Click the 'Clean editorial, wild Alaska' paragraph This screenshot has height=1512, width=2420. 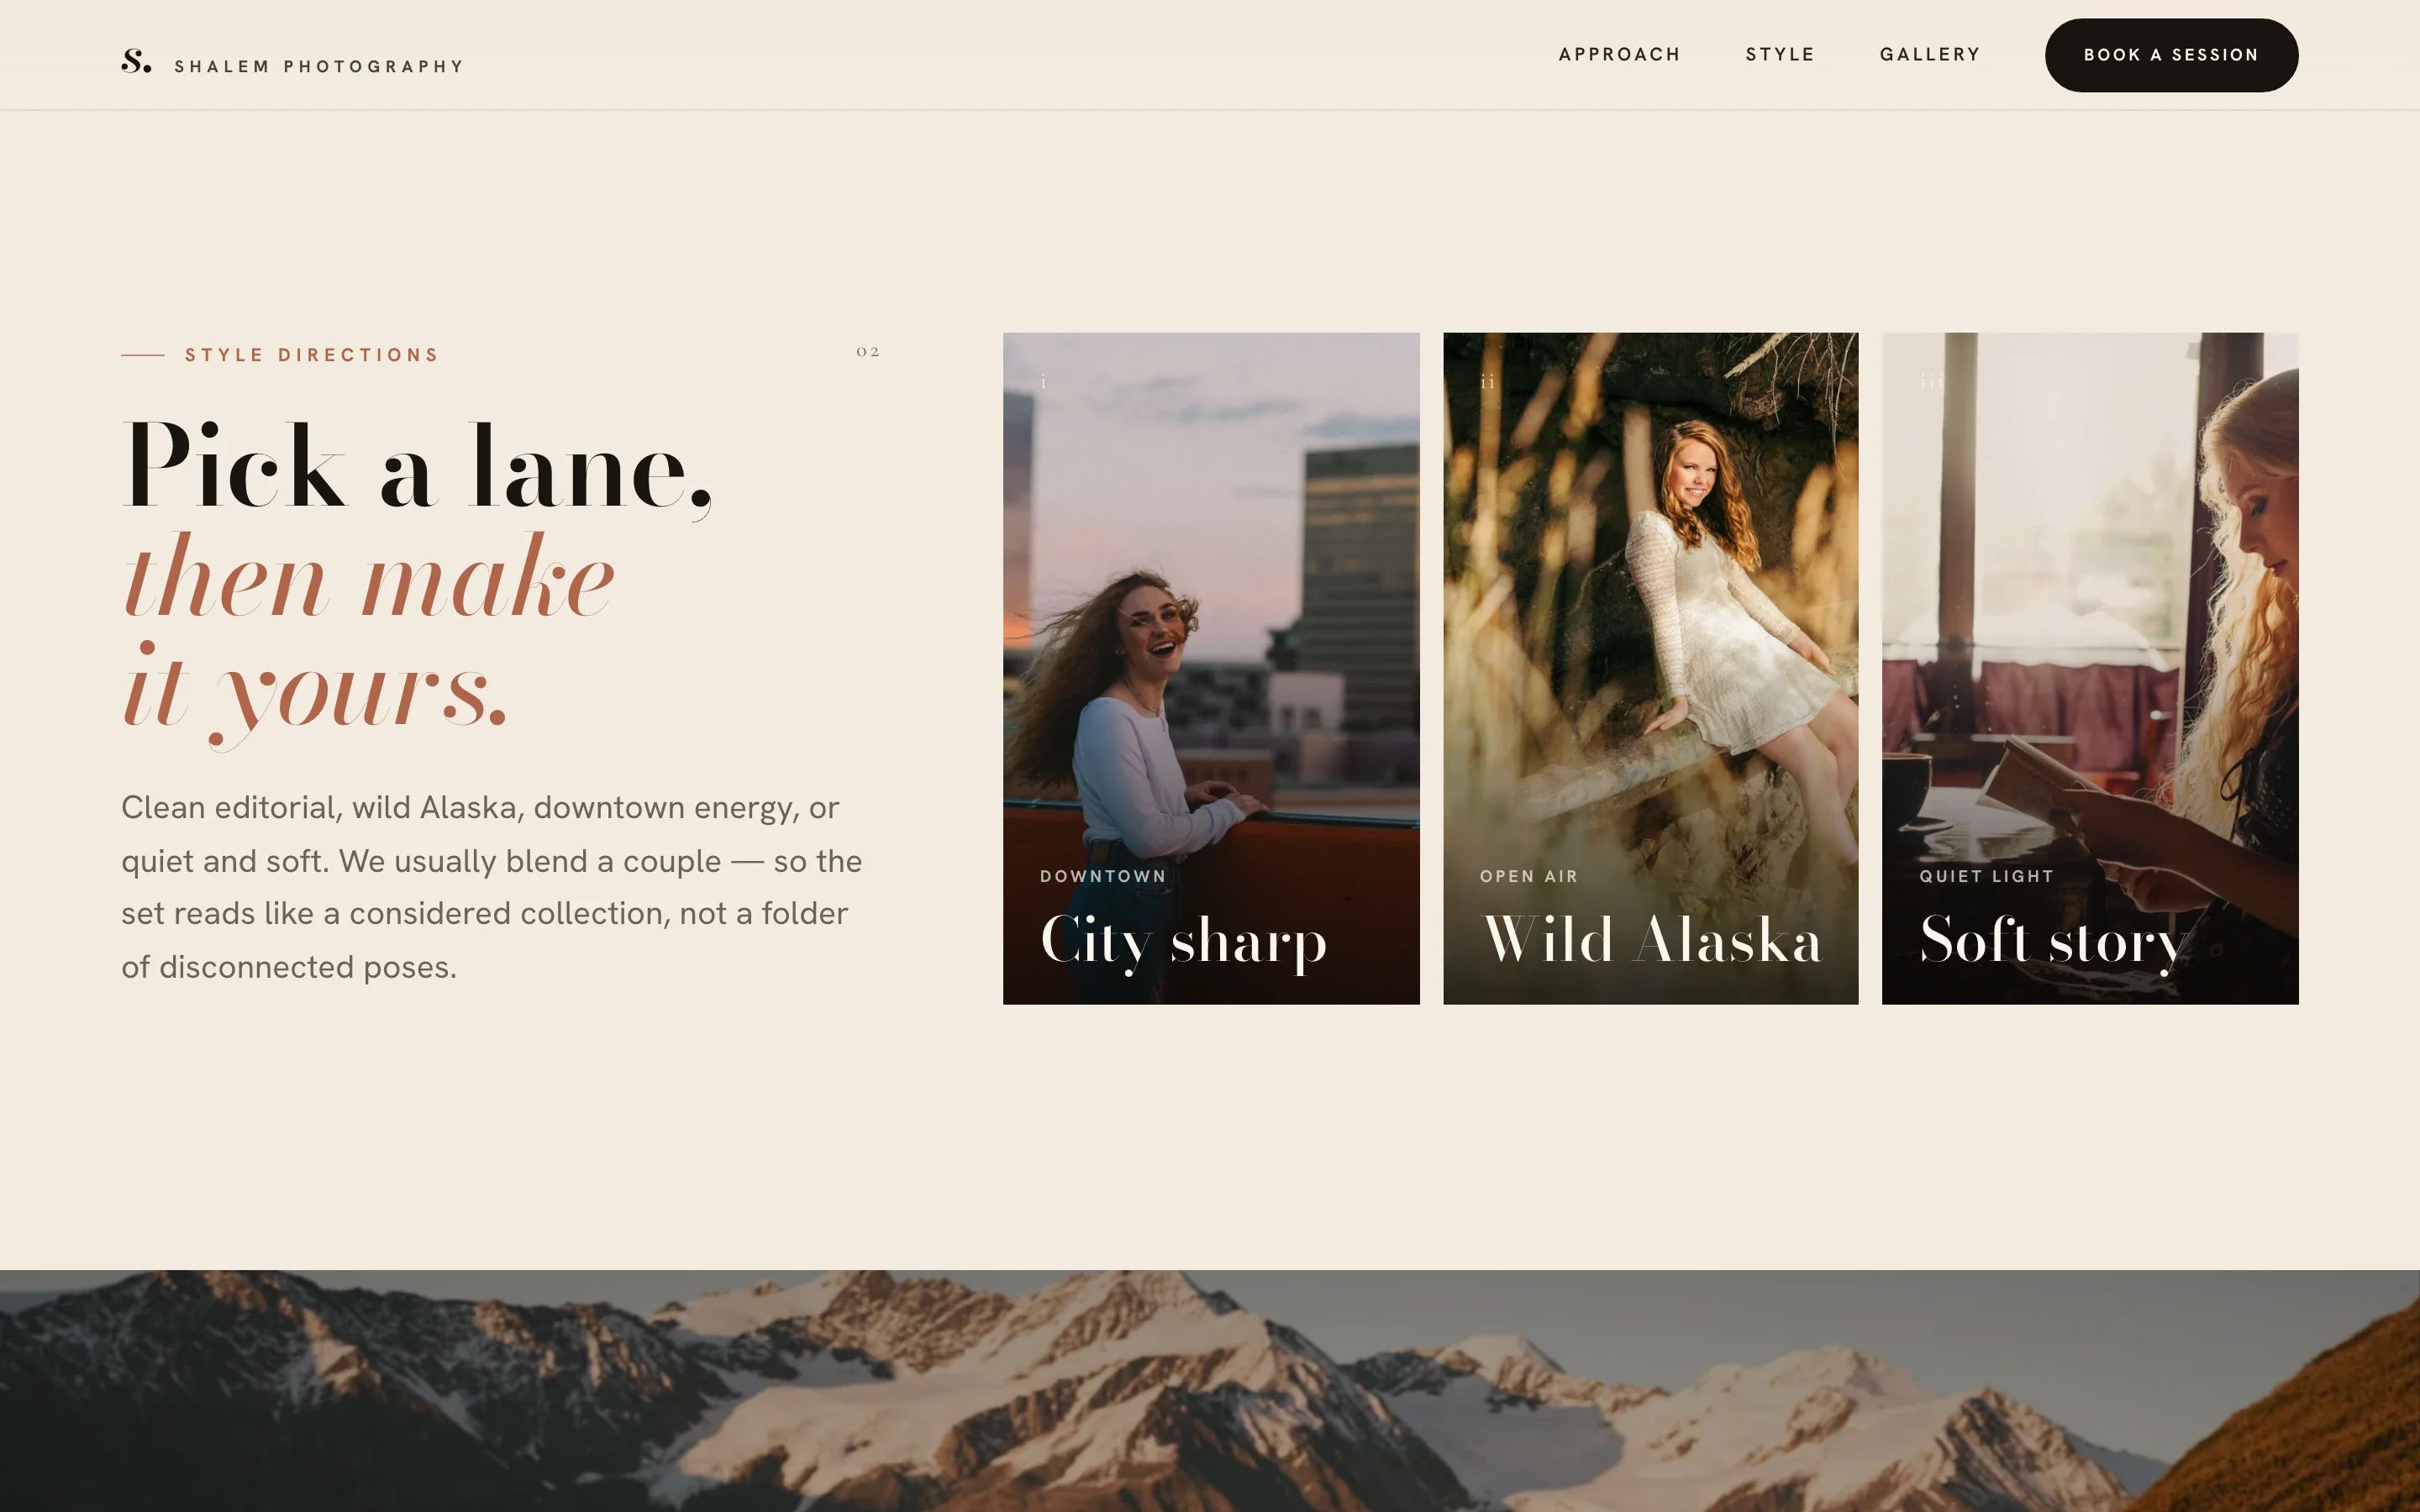pyautogui.click(x=491, y=887)
